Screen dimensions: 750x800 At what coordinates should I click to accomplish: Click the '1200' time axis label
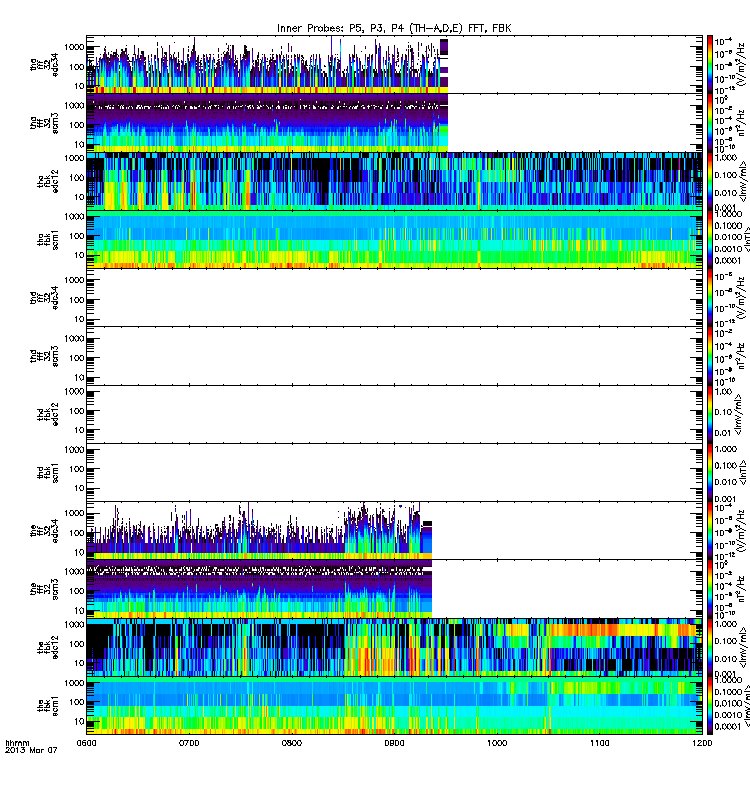(702, 743)
